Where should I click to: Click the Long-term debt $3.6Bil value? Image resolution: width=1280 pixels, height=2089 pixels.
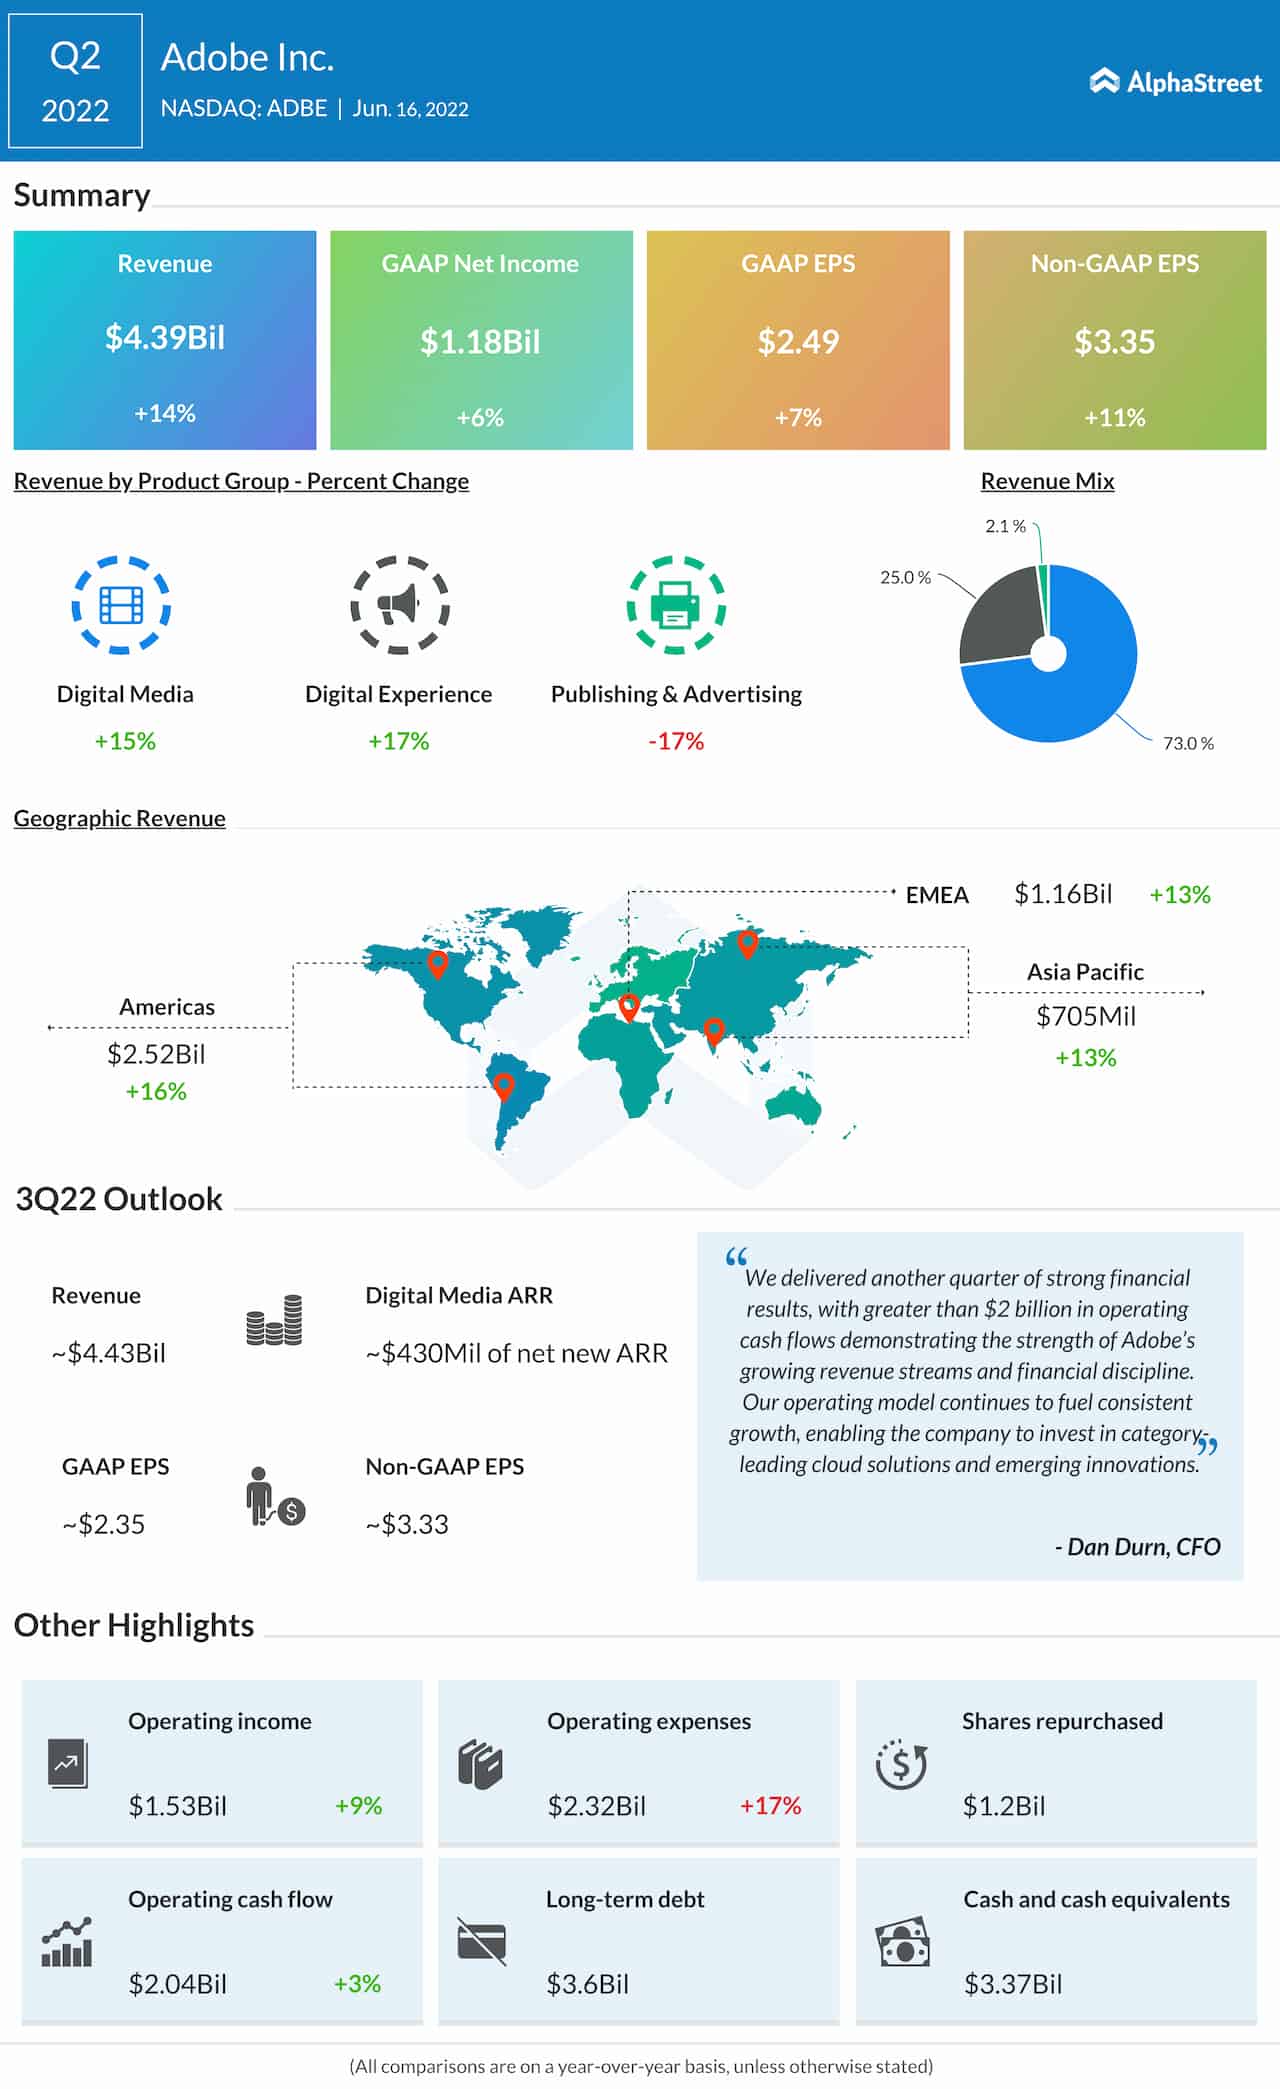click(x=588, y=1983)
